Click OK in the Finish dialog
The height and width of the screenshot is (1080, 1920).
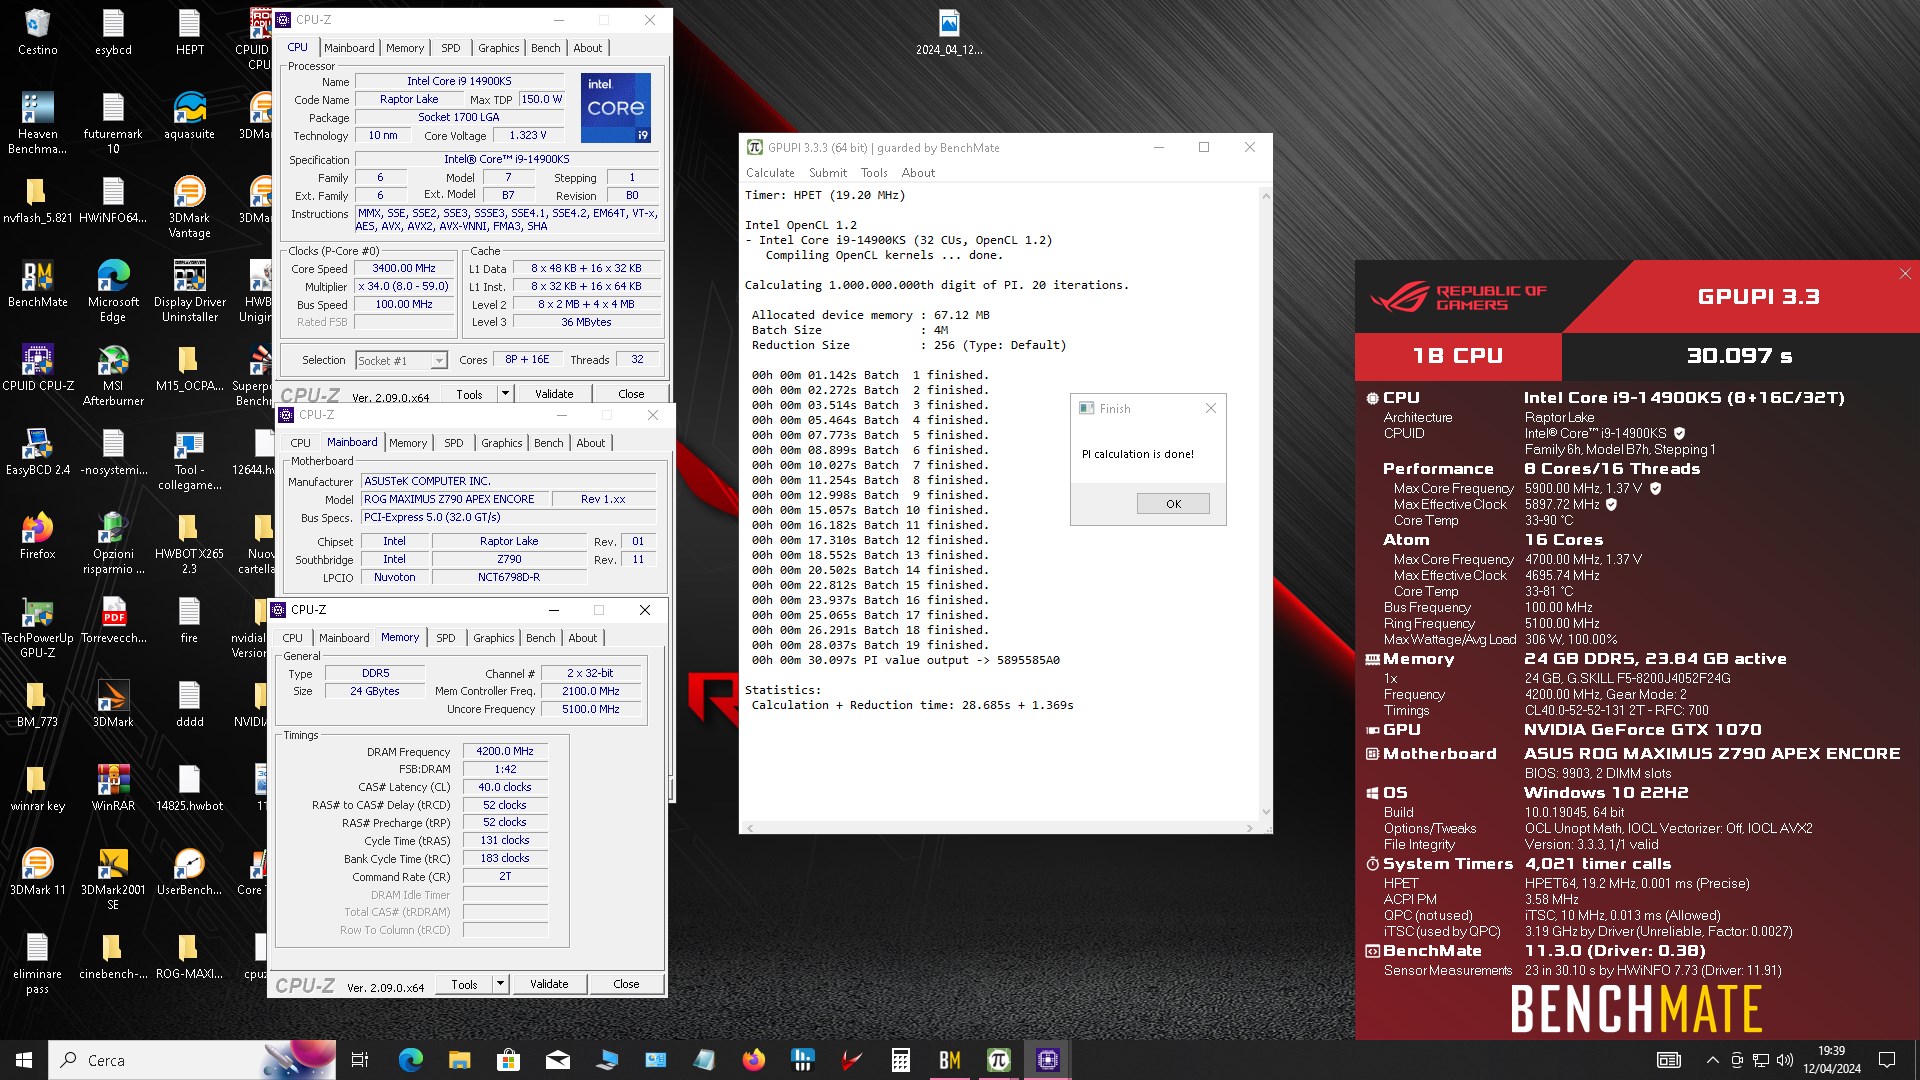(x=1173, y=504)
